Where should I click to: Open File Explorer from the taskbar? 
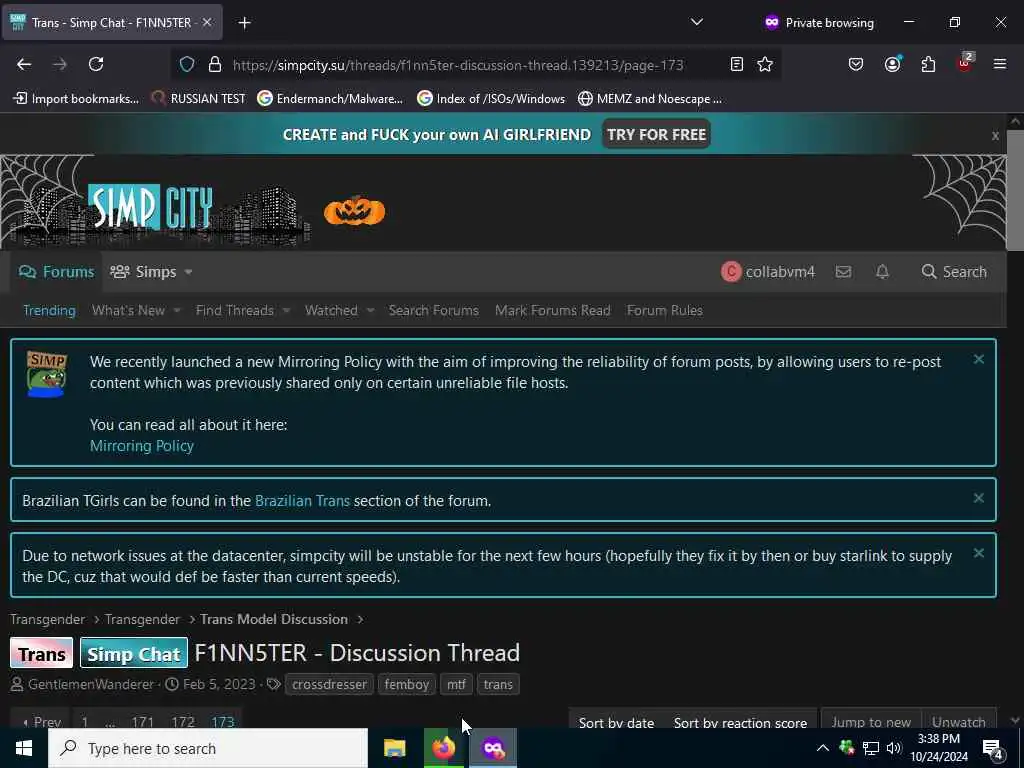coord(394,748)
